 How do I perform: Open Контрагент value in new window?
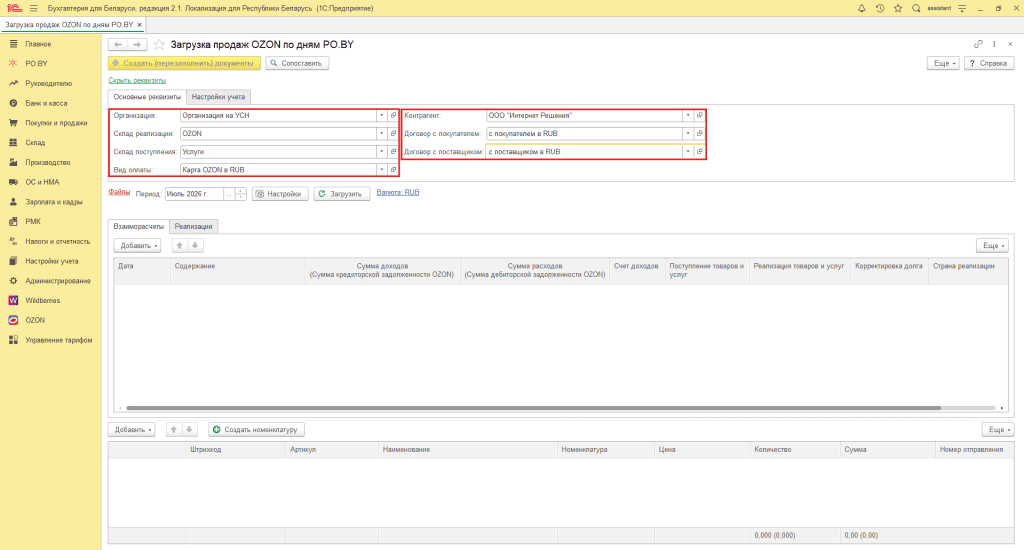(699, 116)
